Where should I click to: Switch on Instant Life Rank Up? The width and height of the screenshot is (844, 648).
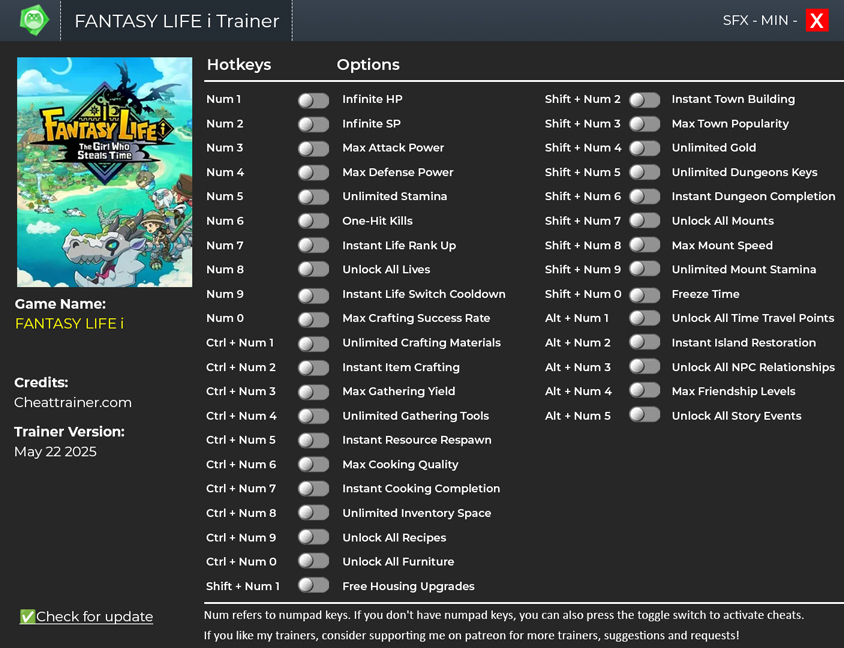click(x=313, y=246)
